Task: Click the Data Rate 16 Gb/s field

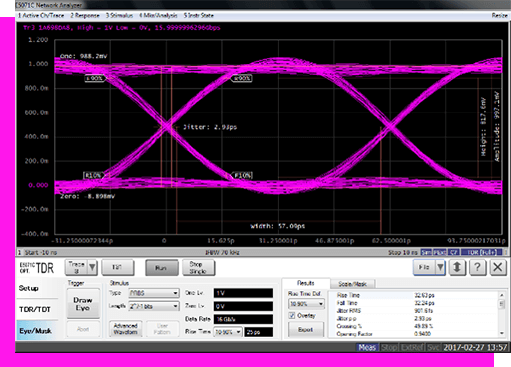Action: point(243,319)
